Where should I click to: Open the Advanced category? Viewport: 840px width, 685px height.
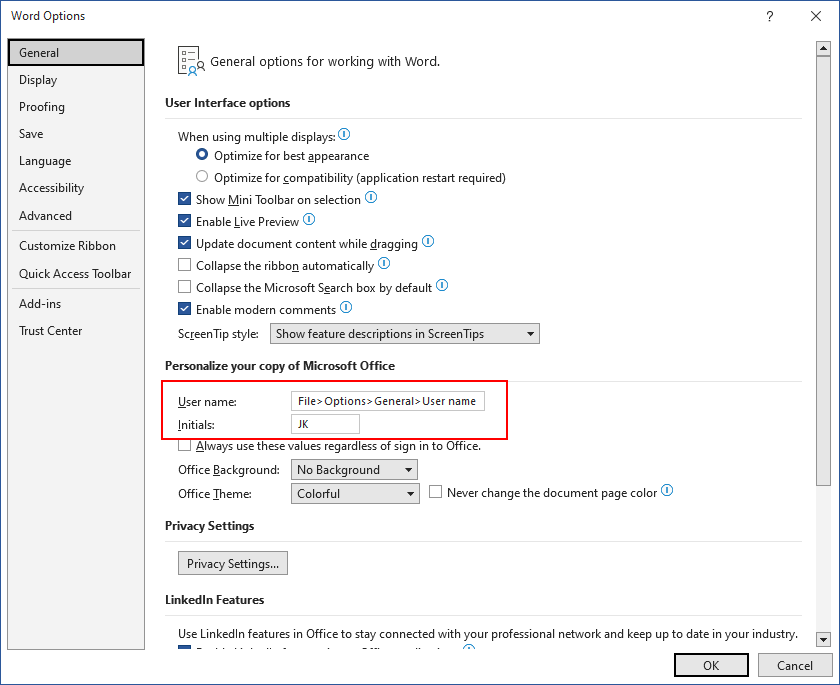(76, 215)
